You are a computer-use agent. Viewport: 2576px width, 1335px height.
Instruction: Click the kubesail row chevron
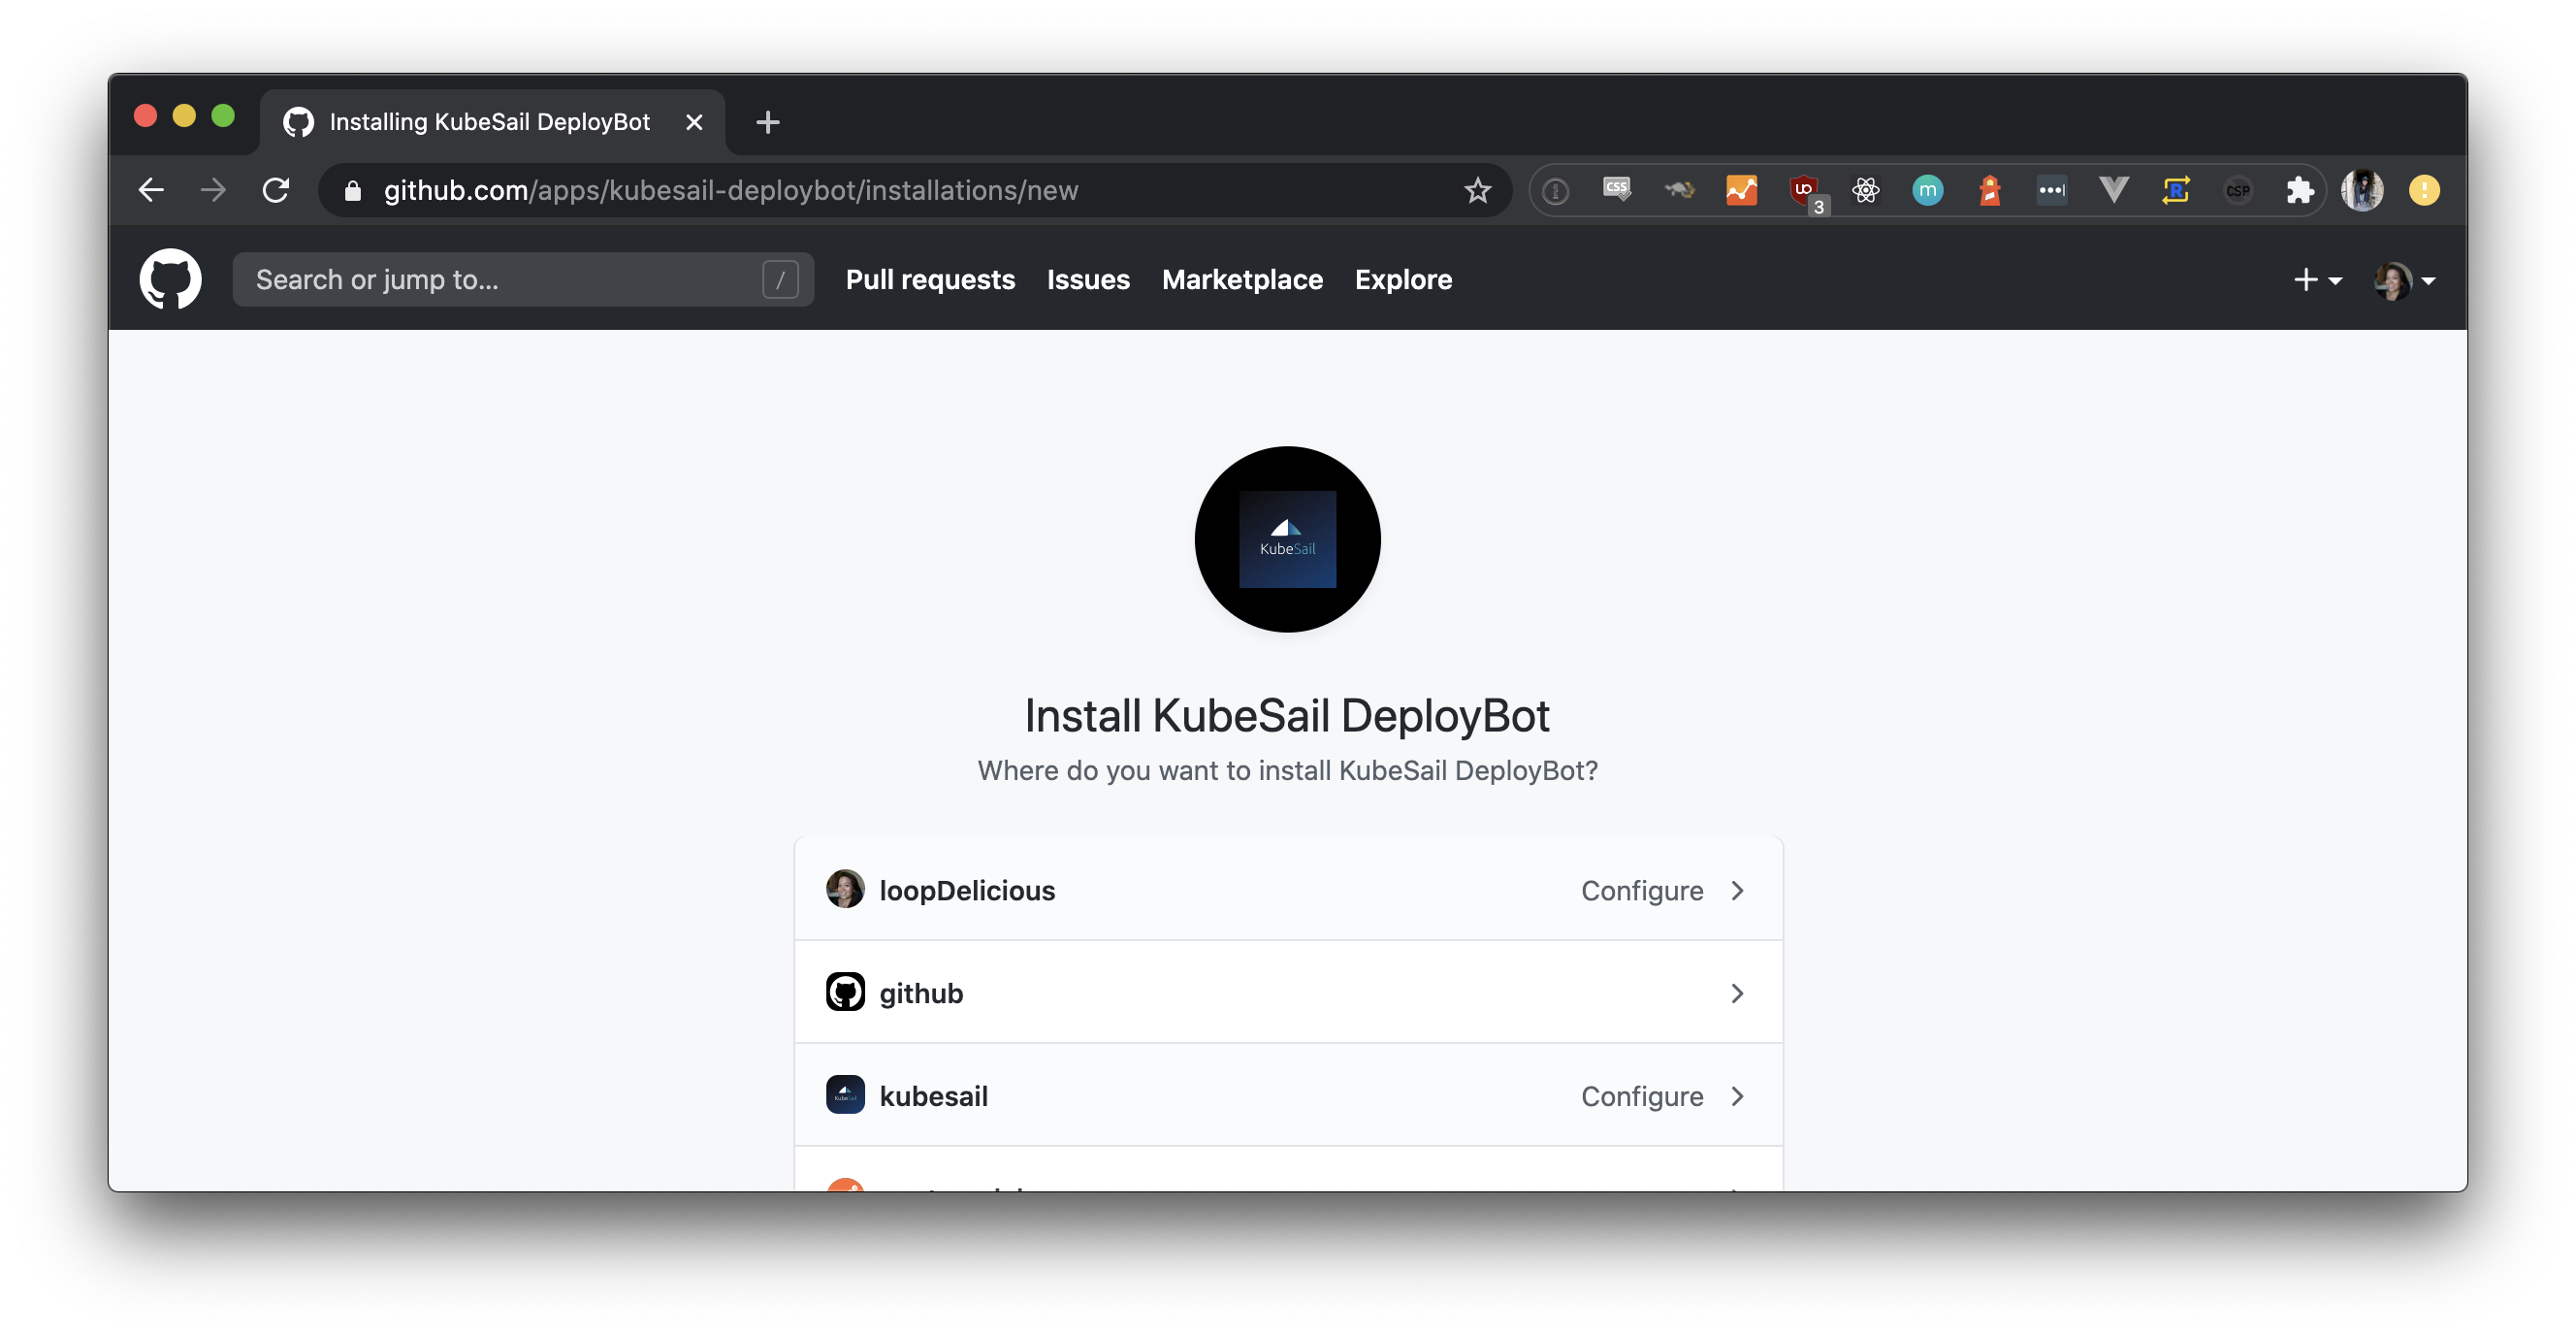click(x=1737, y=1096)
